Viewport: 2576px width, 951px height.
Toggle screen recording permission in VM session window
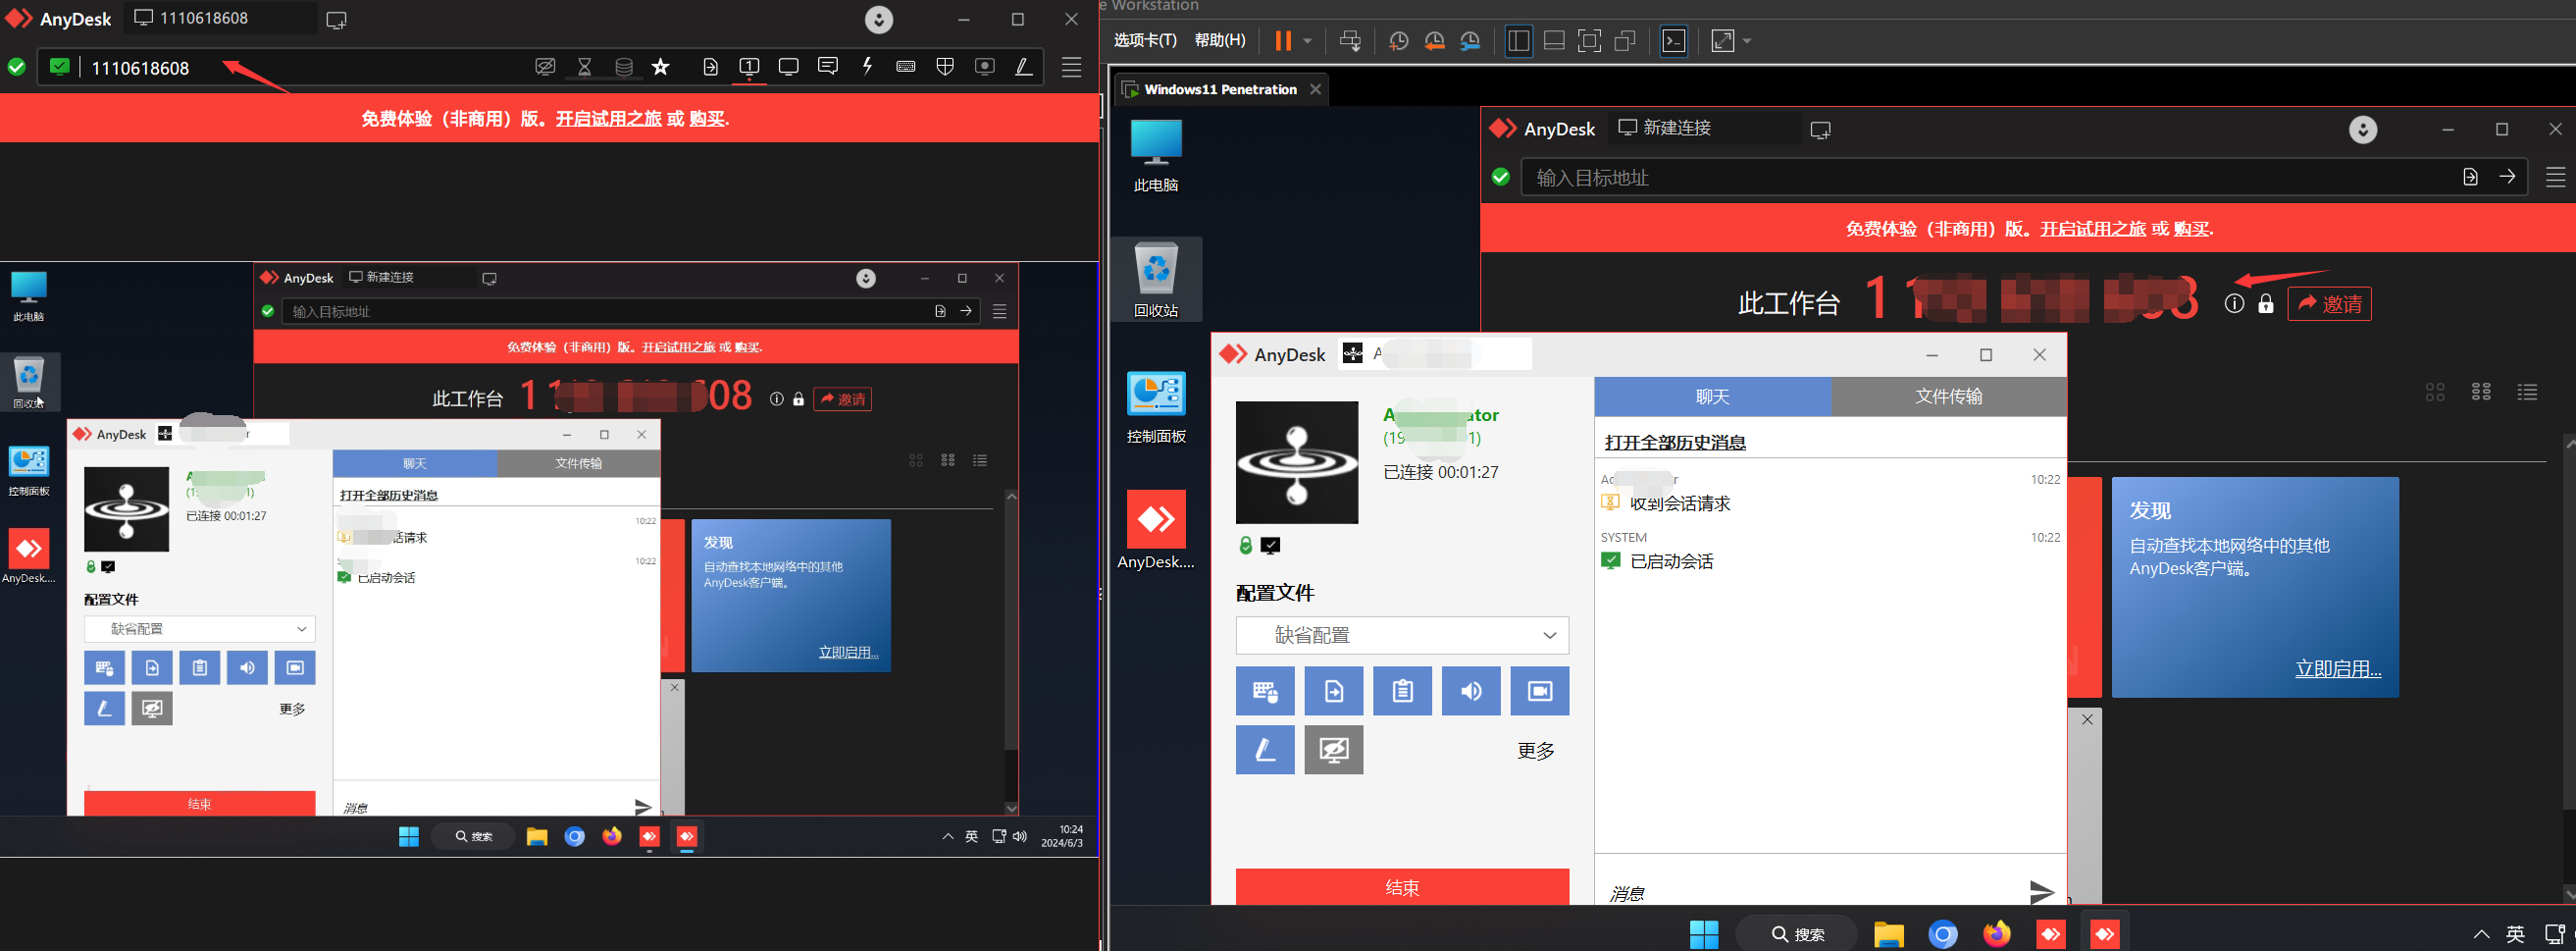tap(1540, 691)
